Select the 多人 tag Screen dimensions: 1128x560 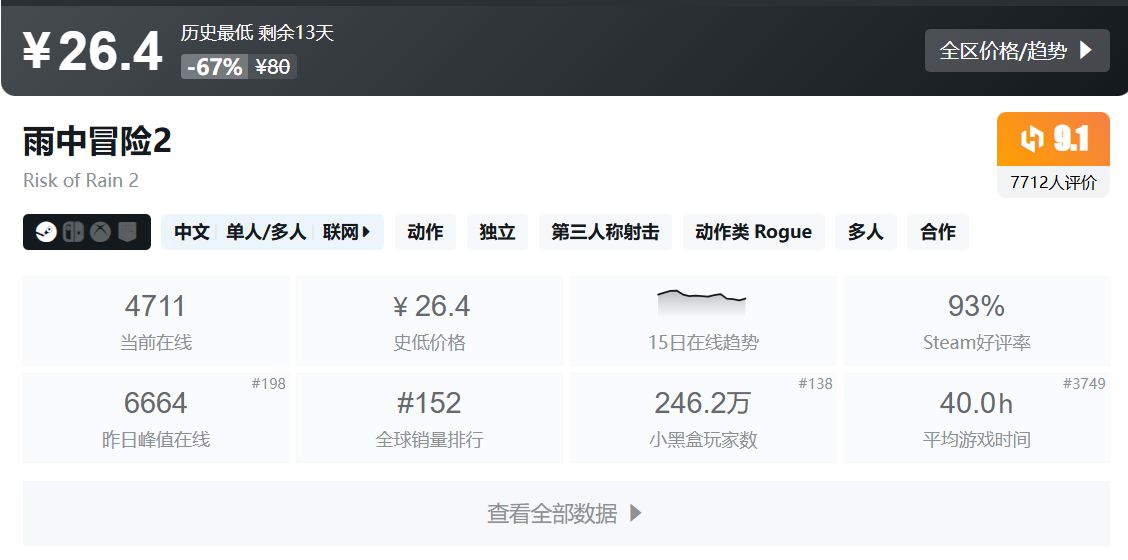pos(865,232)
